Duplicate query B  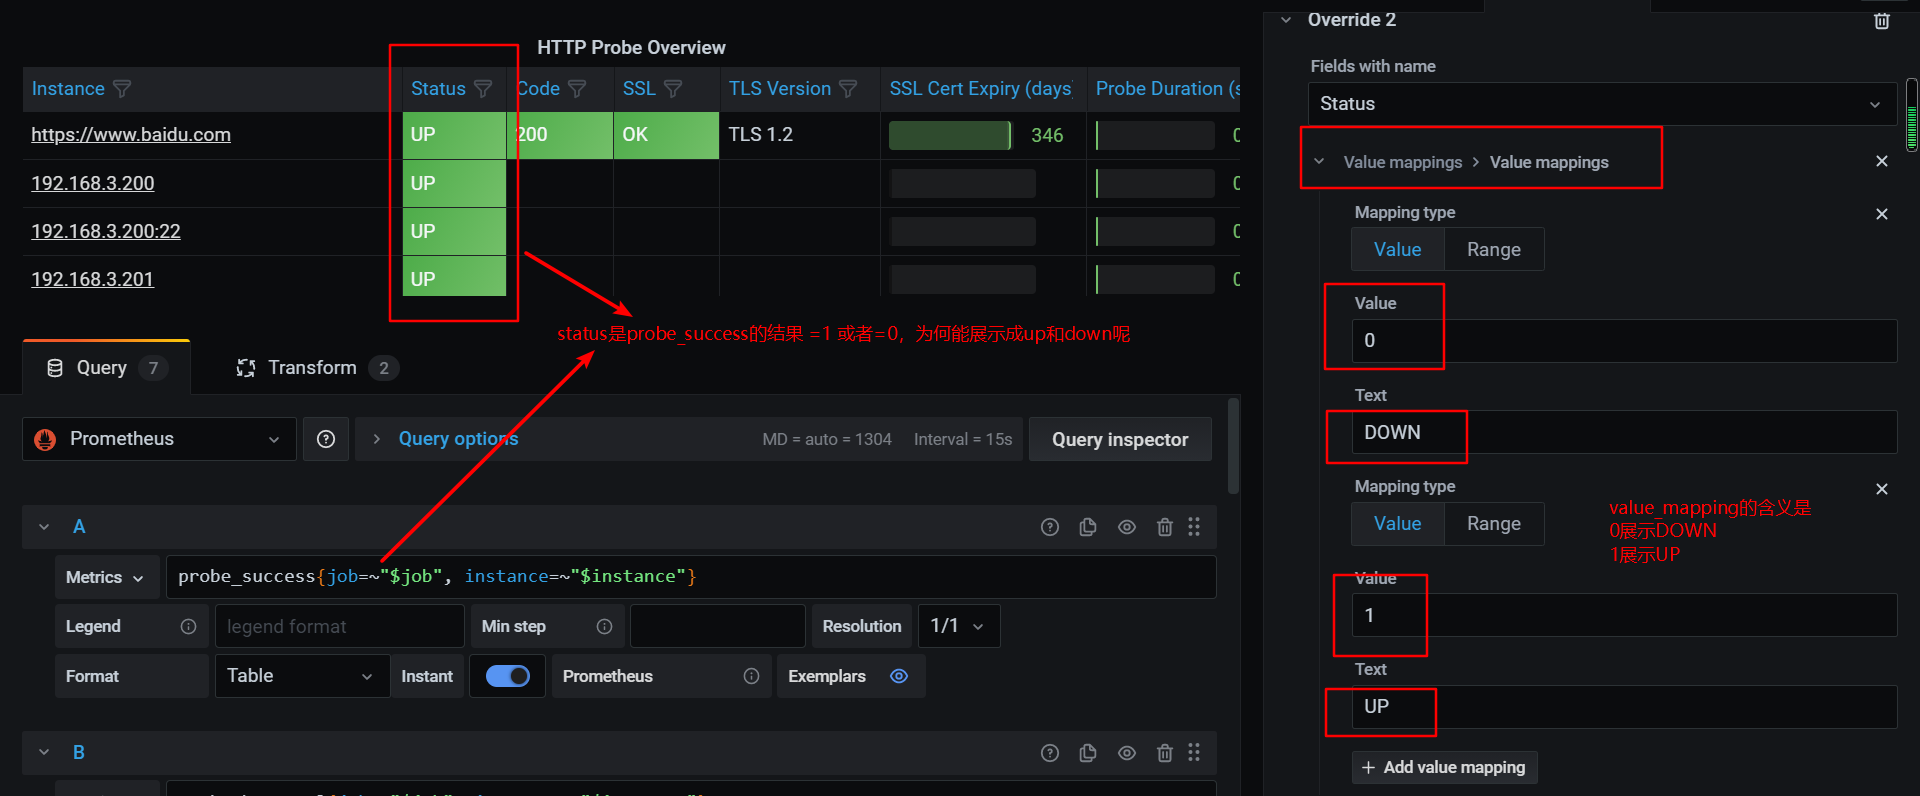[x=1088, y=753]
